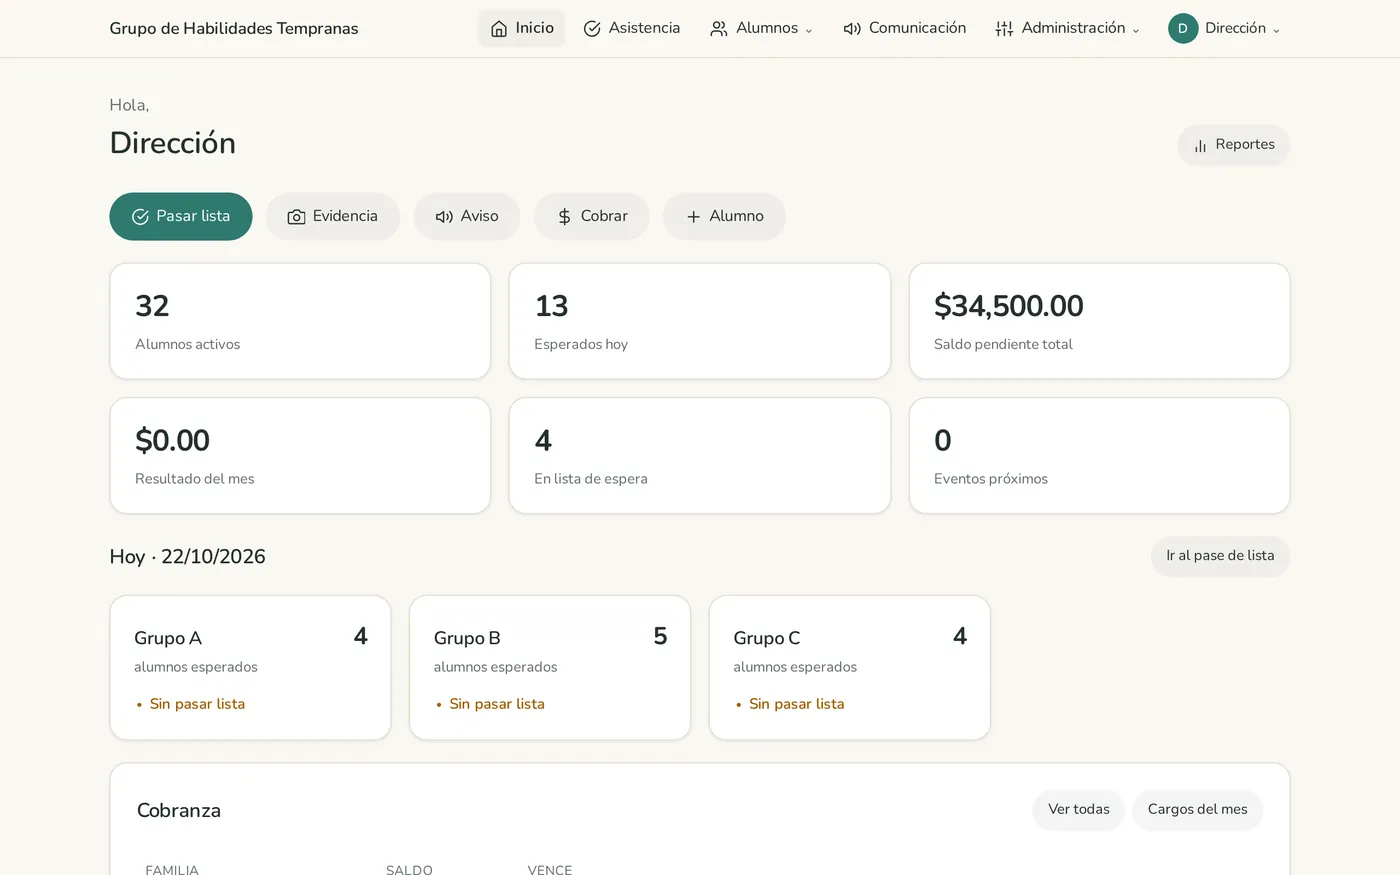This screenshot has width=1400, height=875.
Task: Click the Ir al pase de lista button
Action: [x=1220, y=556]
